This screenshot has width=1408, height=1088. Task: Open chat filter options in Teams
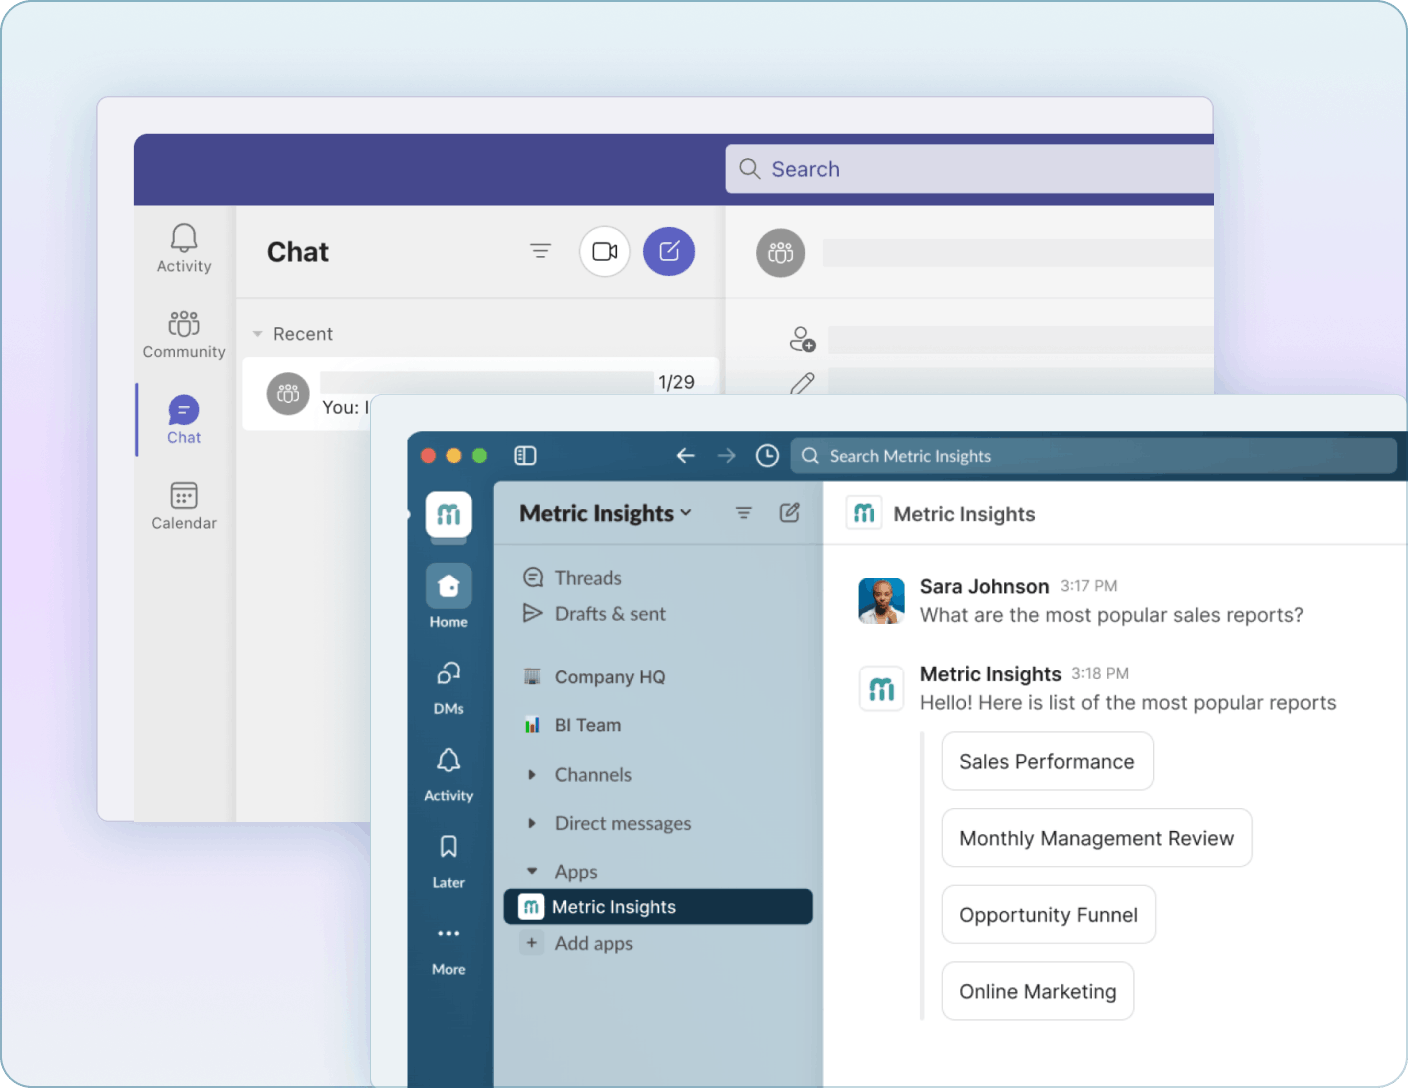pos(540,251)
